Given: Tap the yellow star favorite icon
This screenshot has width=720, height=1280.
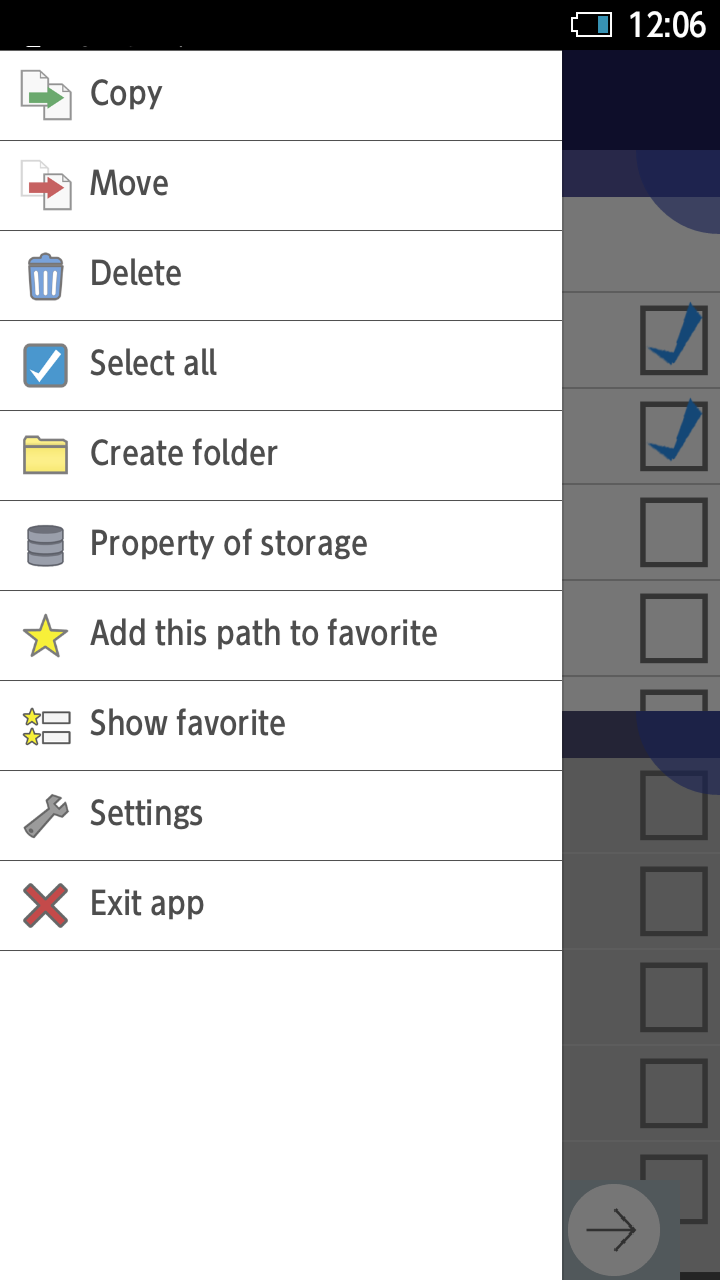Looking at the screenshot, I should coord(46,635).
